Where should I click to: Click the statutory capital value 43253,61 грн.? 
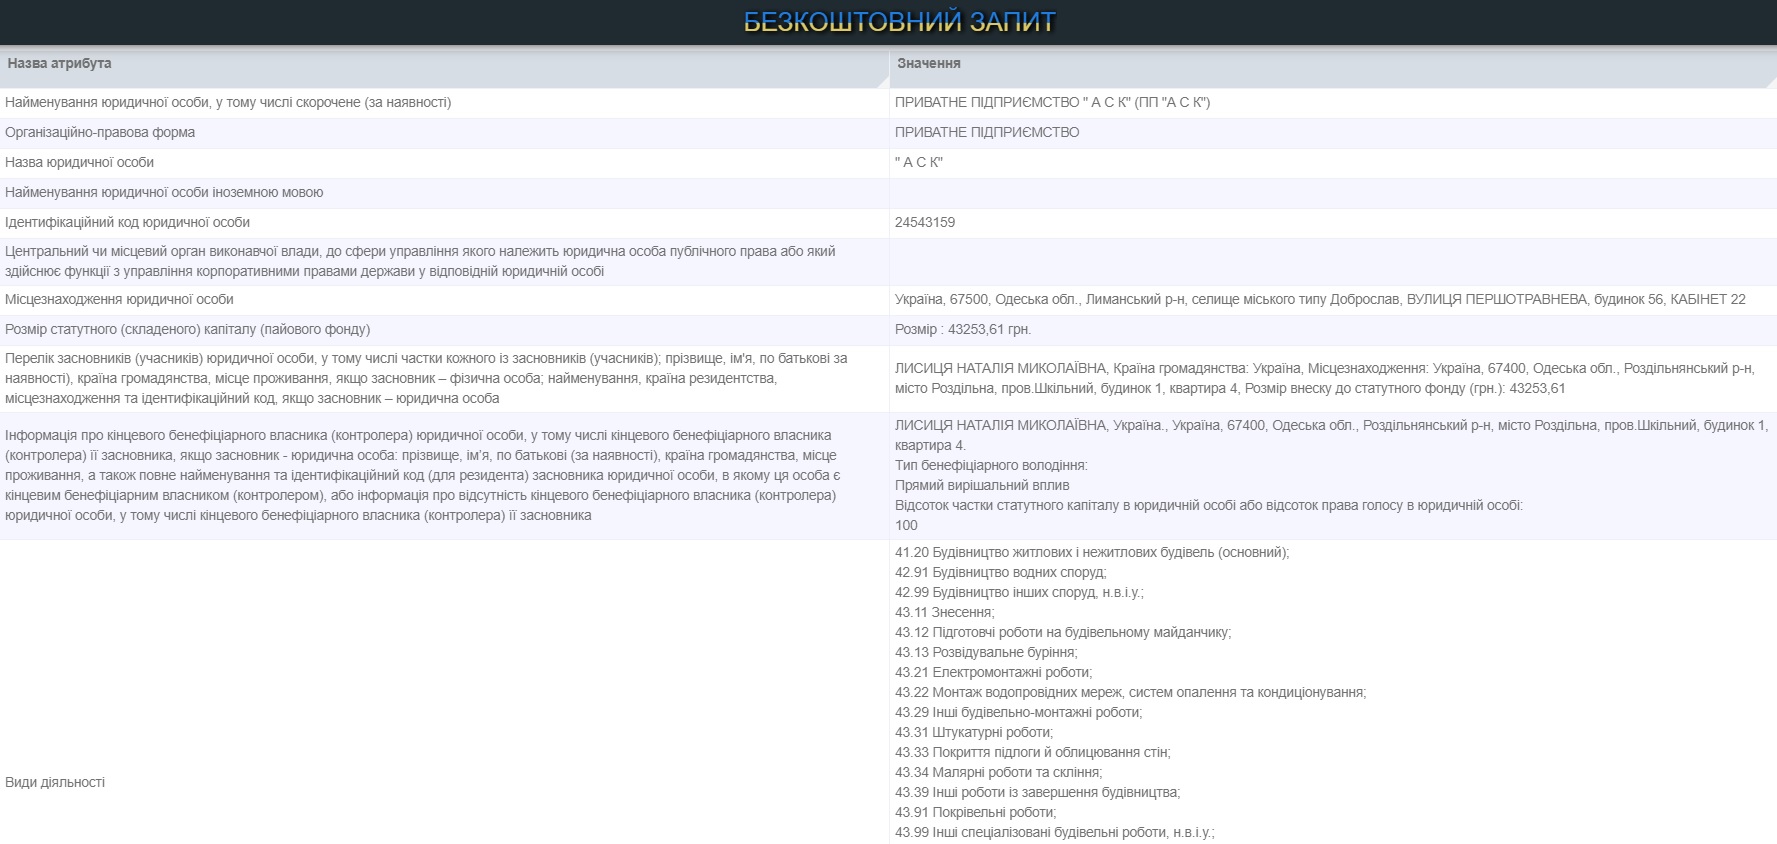tap(963, 329)
